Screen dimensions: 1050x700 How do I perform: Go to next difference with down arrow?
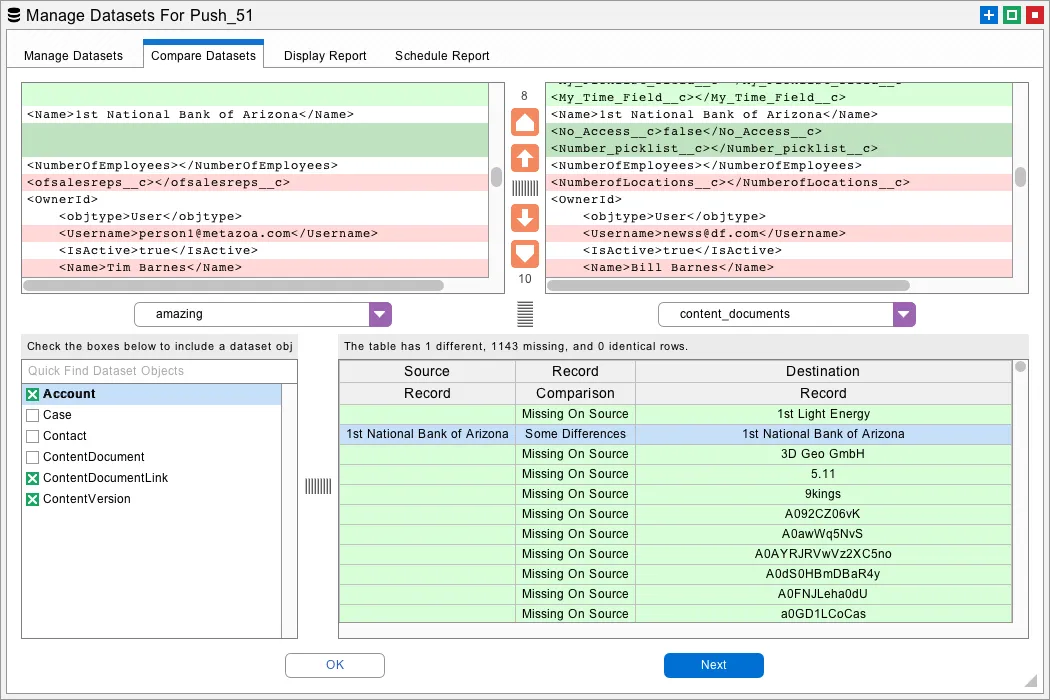[525, 218]
